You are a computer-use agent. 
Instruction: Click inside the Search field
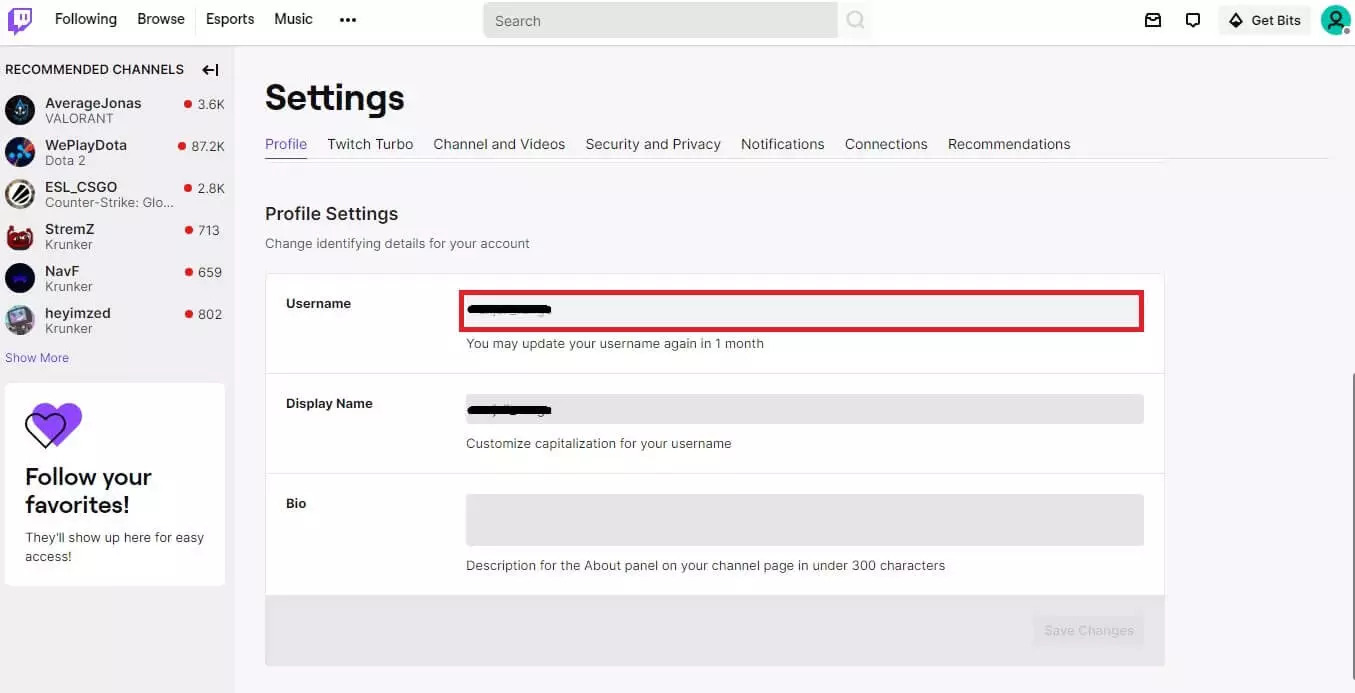[x=660, y=20]
